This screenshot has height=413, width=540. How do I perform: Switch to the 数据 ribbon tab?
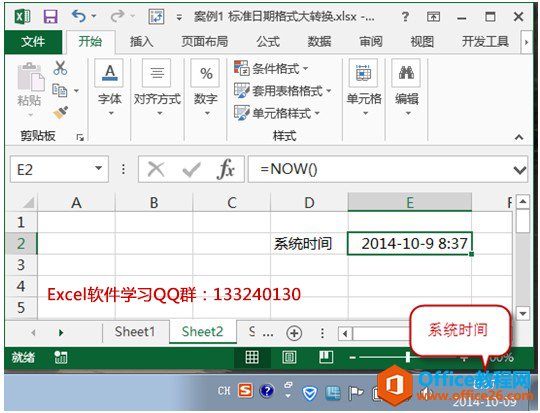click(x=319, y=42)
